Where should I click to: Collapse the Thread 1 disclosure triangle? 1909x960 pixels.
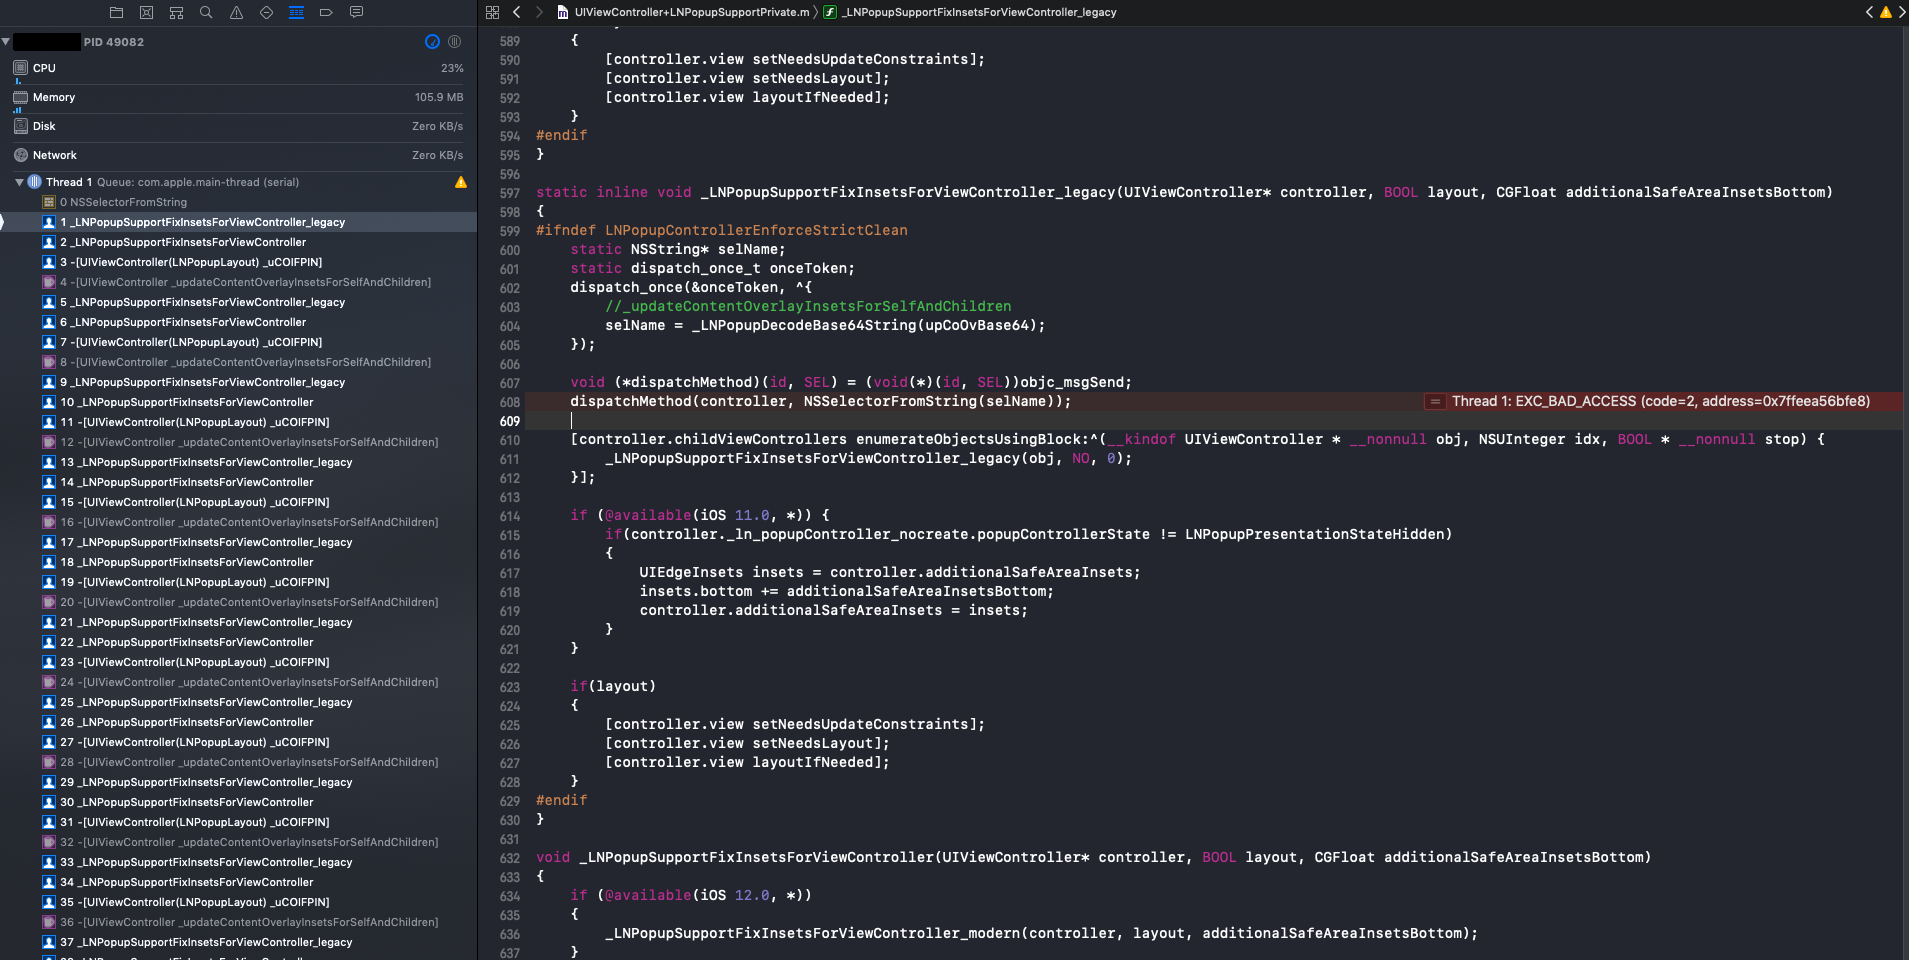tap(19, 182)
